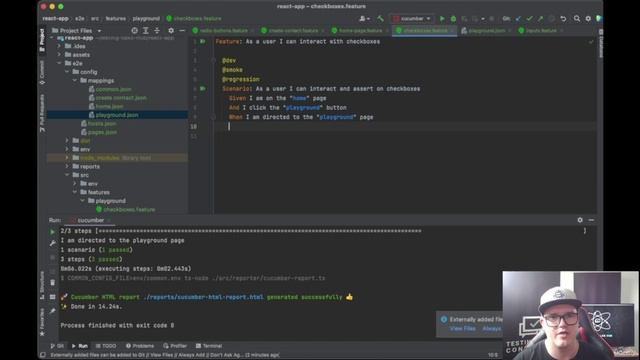Click the pin icon in Run panel sidebar

52,311
